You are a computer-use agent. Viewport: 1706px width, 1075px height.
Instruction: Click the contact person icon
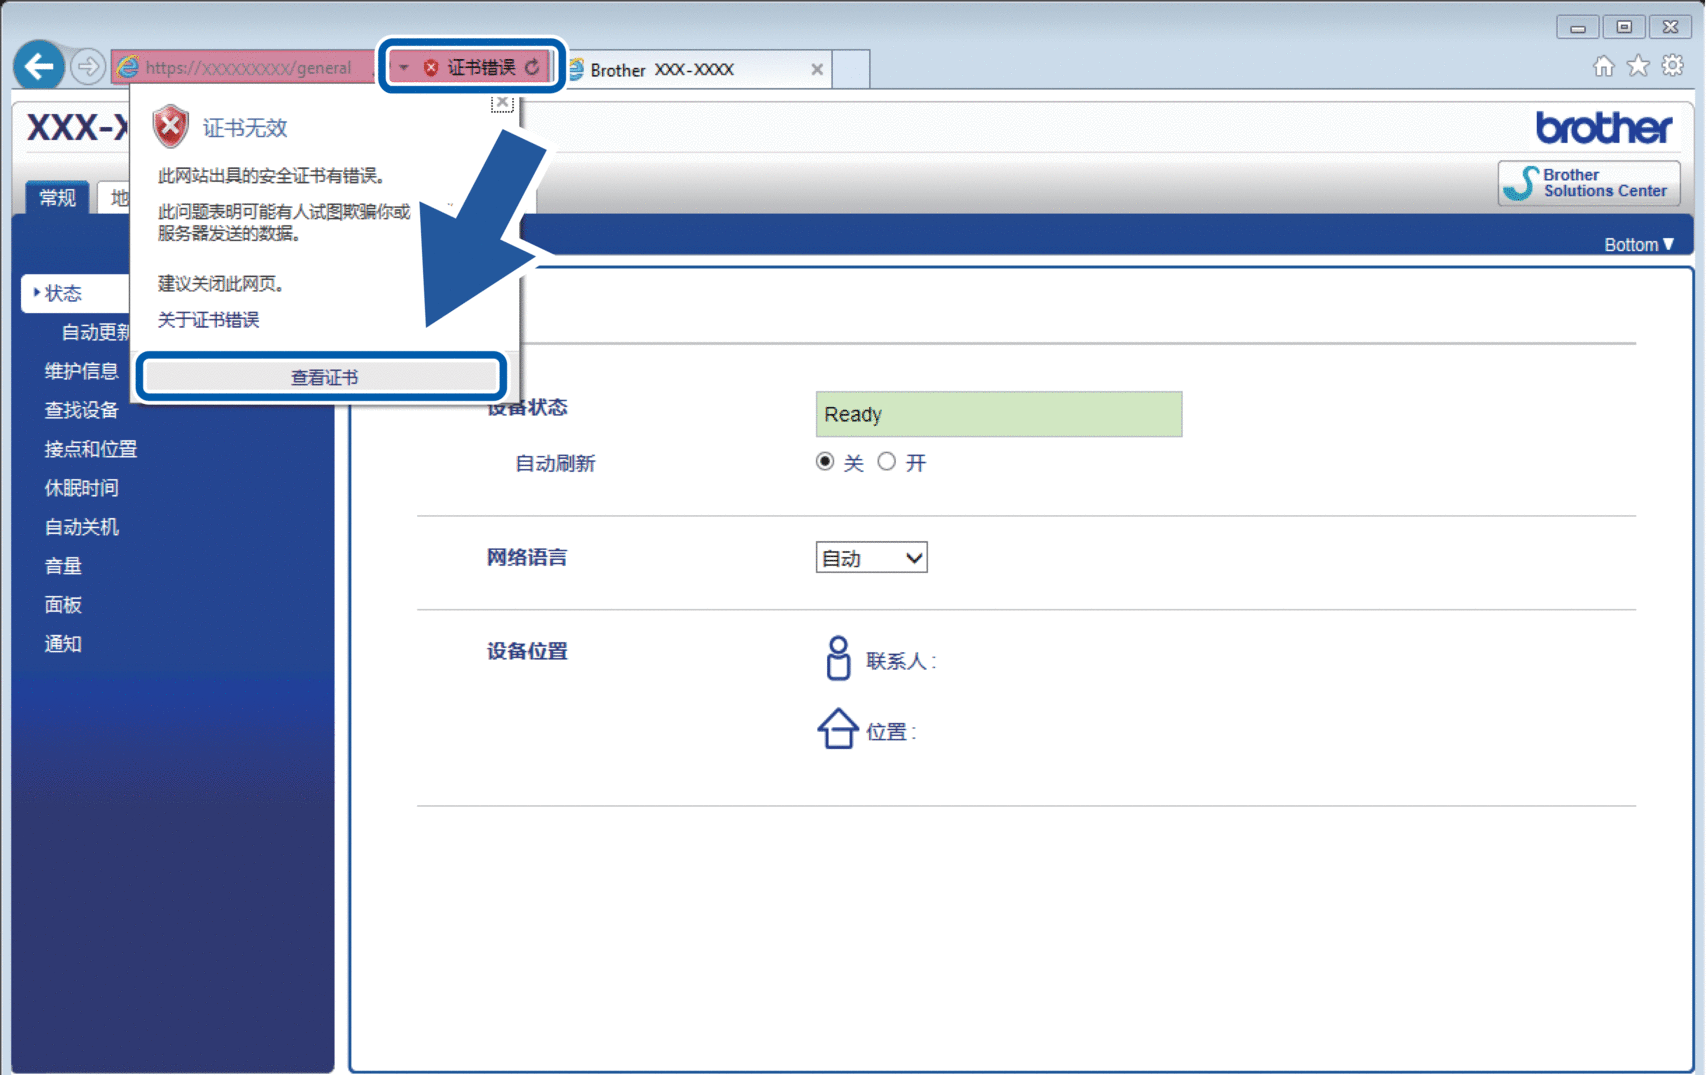pyautogui.click(x=838, y=659)
